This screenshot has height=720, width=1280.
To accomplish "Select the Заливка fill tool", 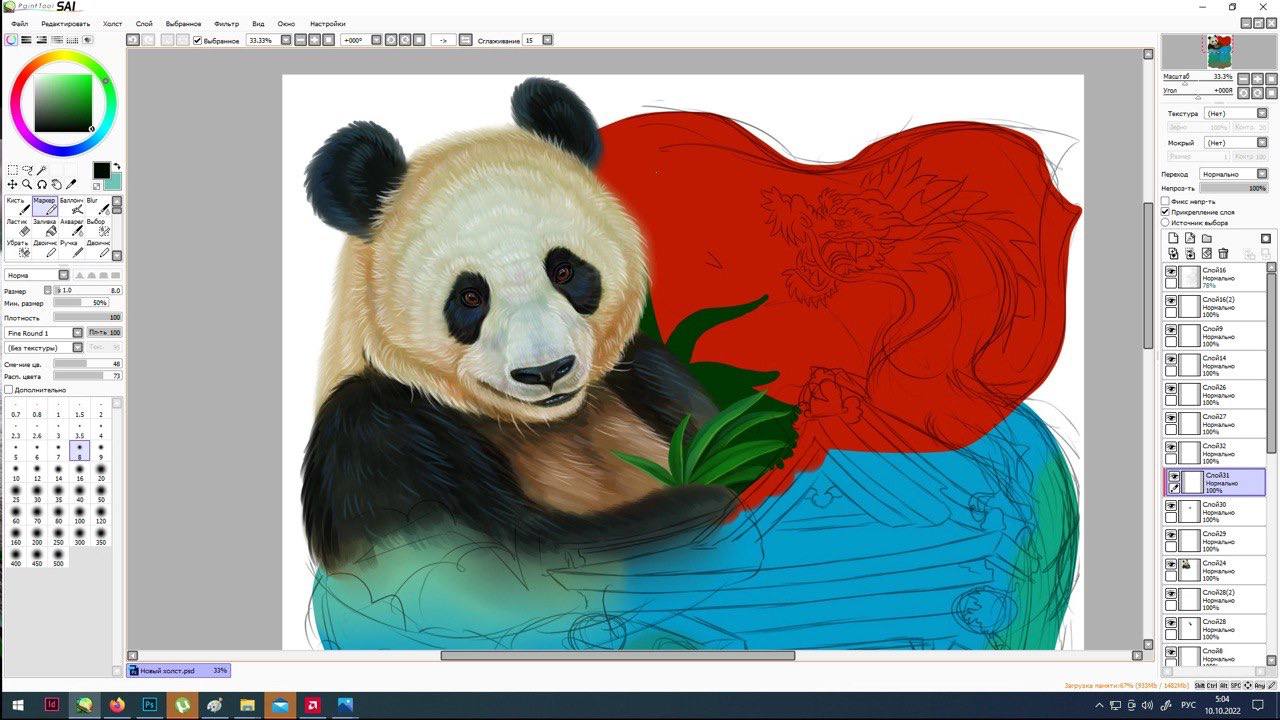I will coord(44,228).
